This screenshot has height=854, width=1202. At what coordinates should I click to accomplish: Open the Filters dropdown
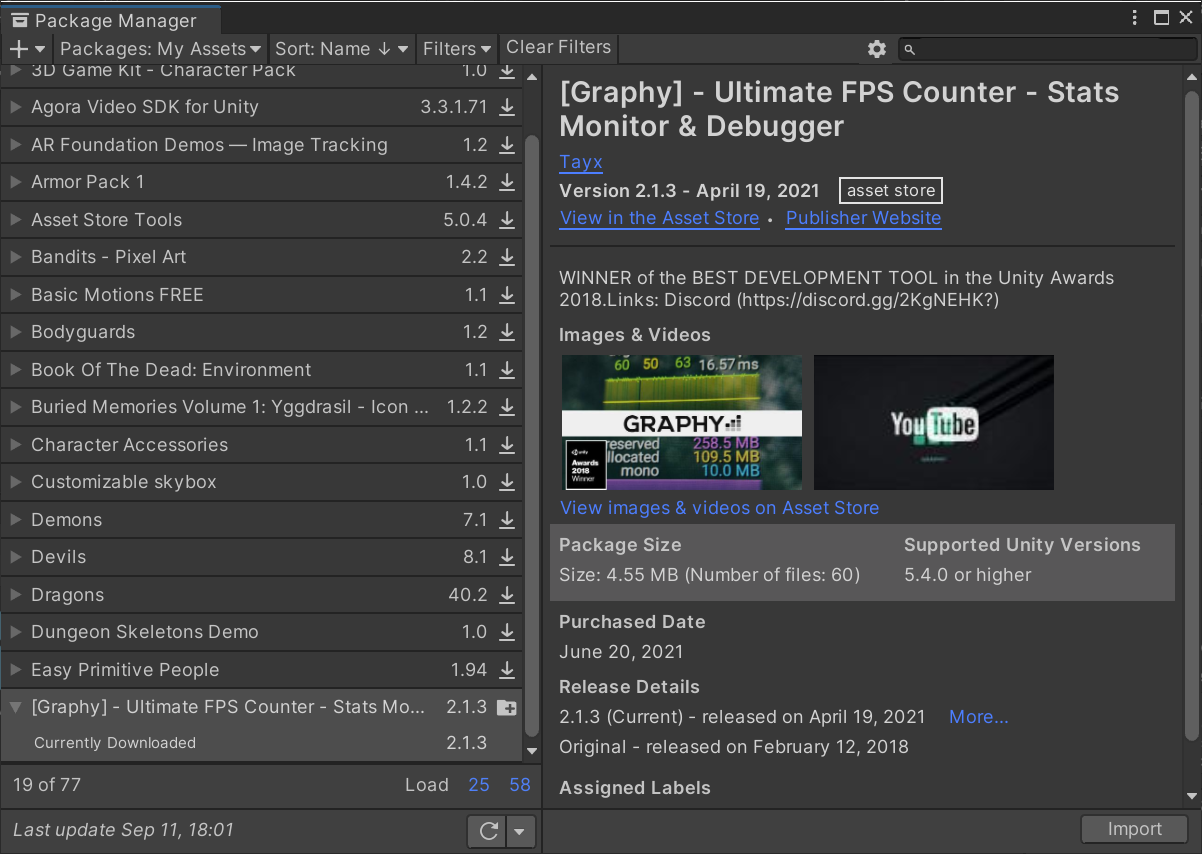(457, 48)
